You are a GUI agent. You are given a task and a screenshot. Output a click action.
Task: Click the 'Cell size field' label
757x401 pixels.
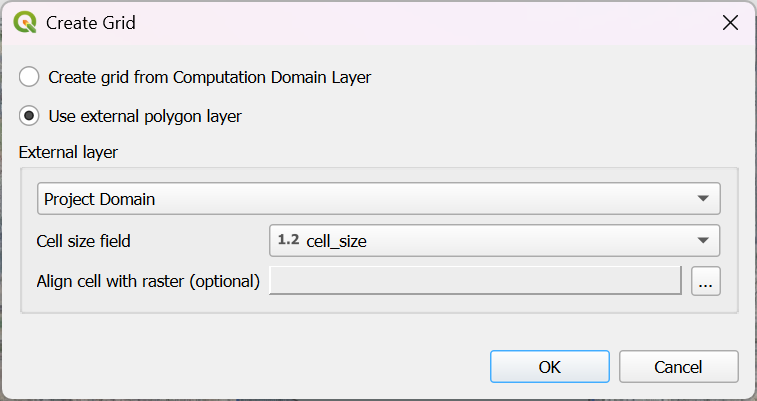coord(84,240)
